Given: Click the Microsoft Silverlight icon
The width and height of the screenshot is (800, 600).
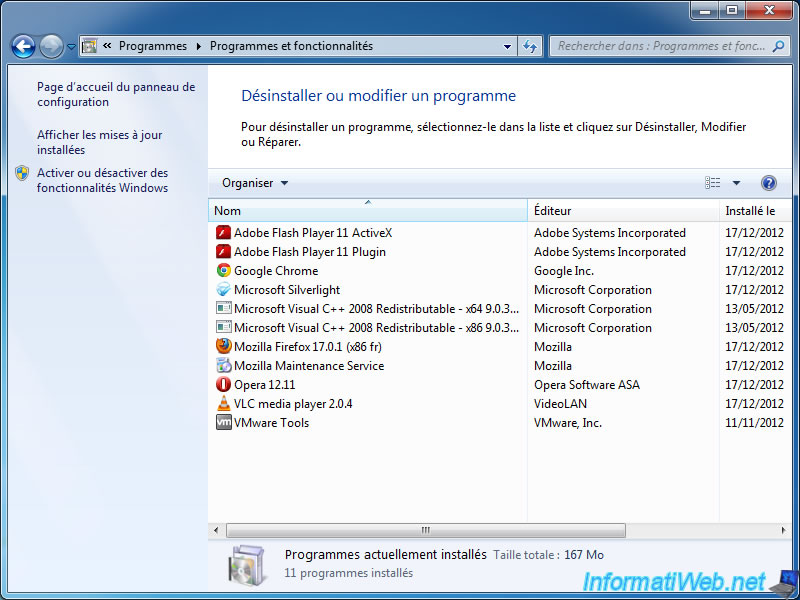Looking at the screenshot, I should (223, 290).
